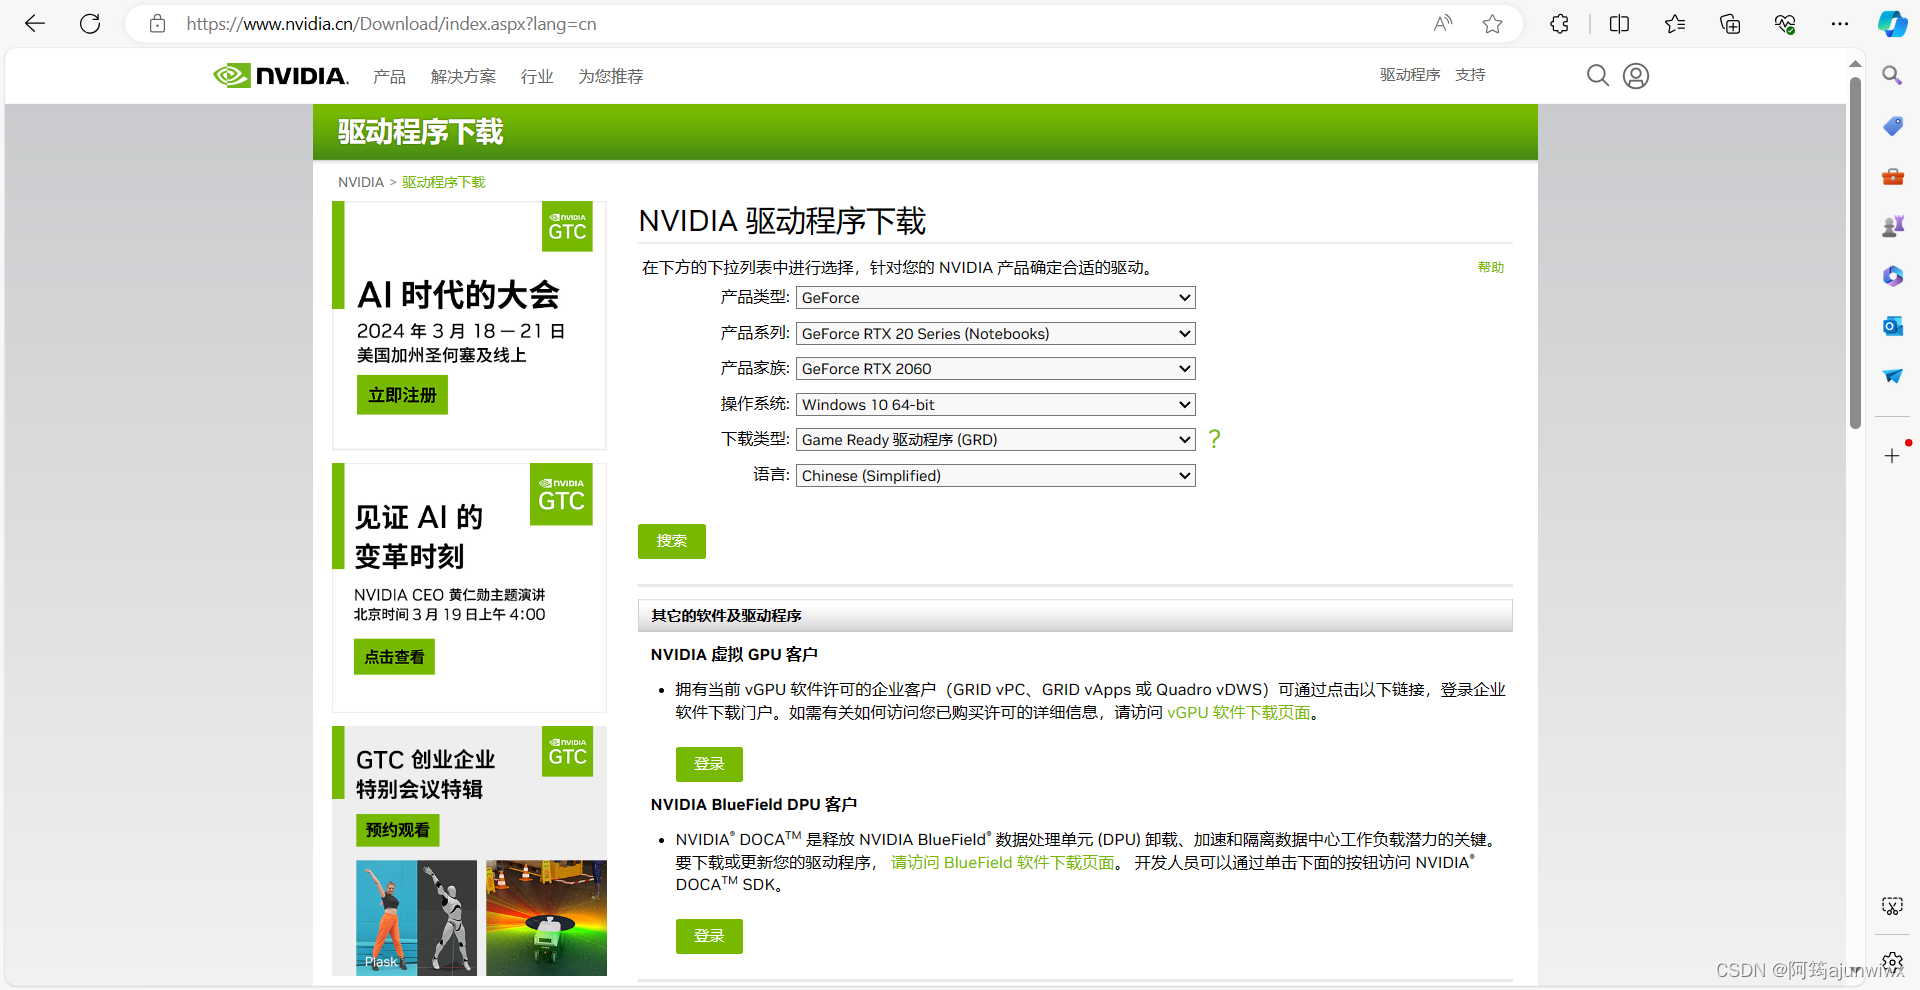Expand 操作系统 dropdown Windows 10 64-bit
Screen dimensions: 1920x990
click(x=996, y=405)
